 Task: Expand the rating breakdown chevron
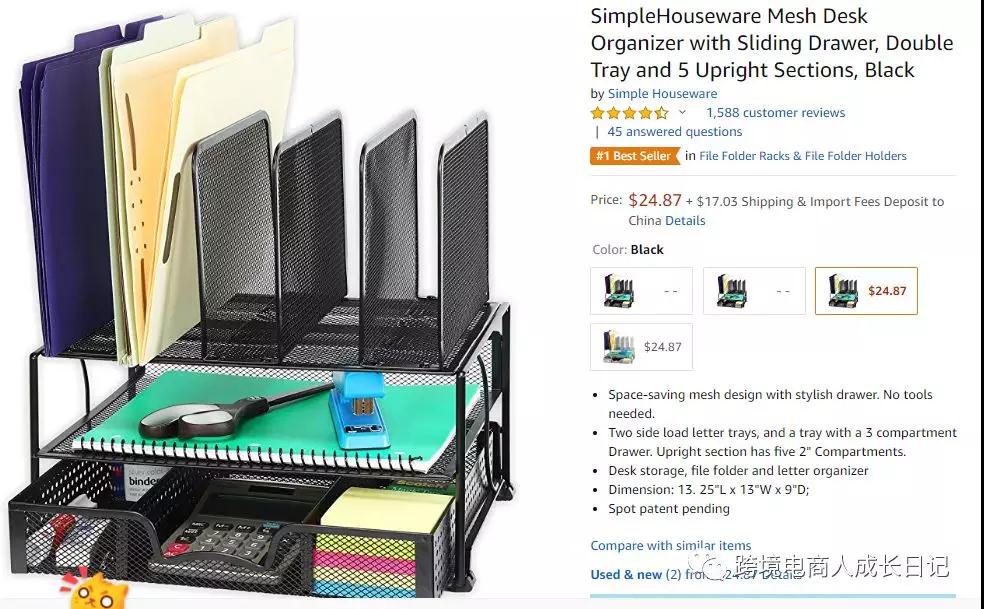tap(682, 113)
